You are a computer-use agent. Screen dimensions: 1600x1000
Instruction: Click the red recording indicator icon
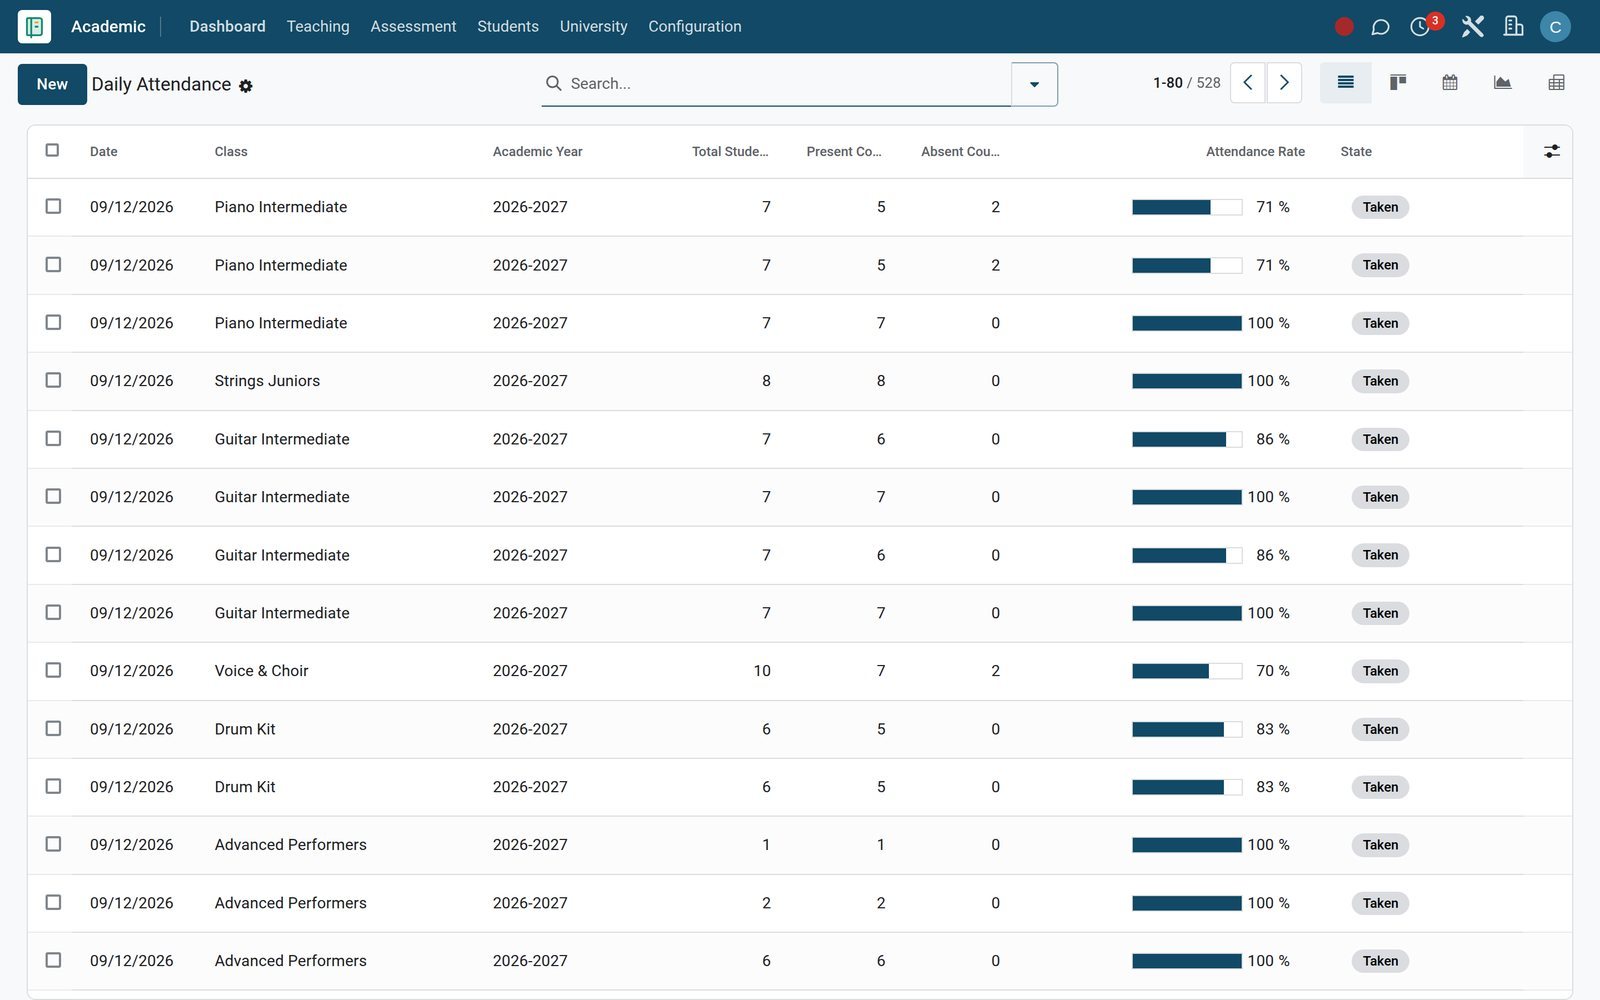coord(1344,27)
